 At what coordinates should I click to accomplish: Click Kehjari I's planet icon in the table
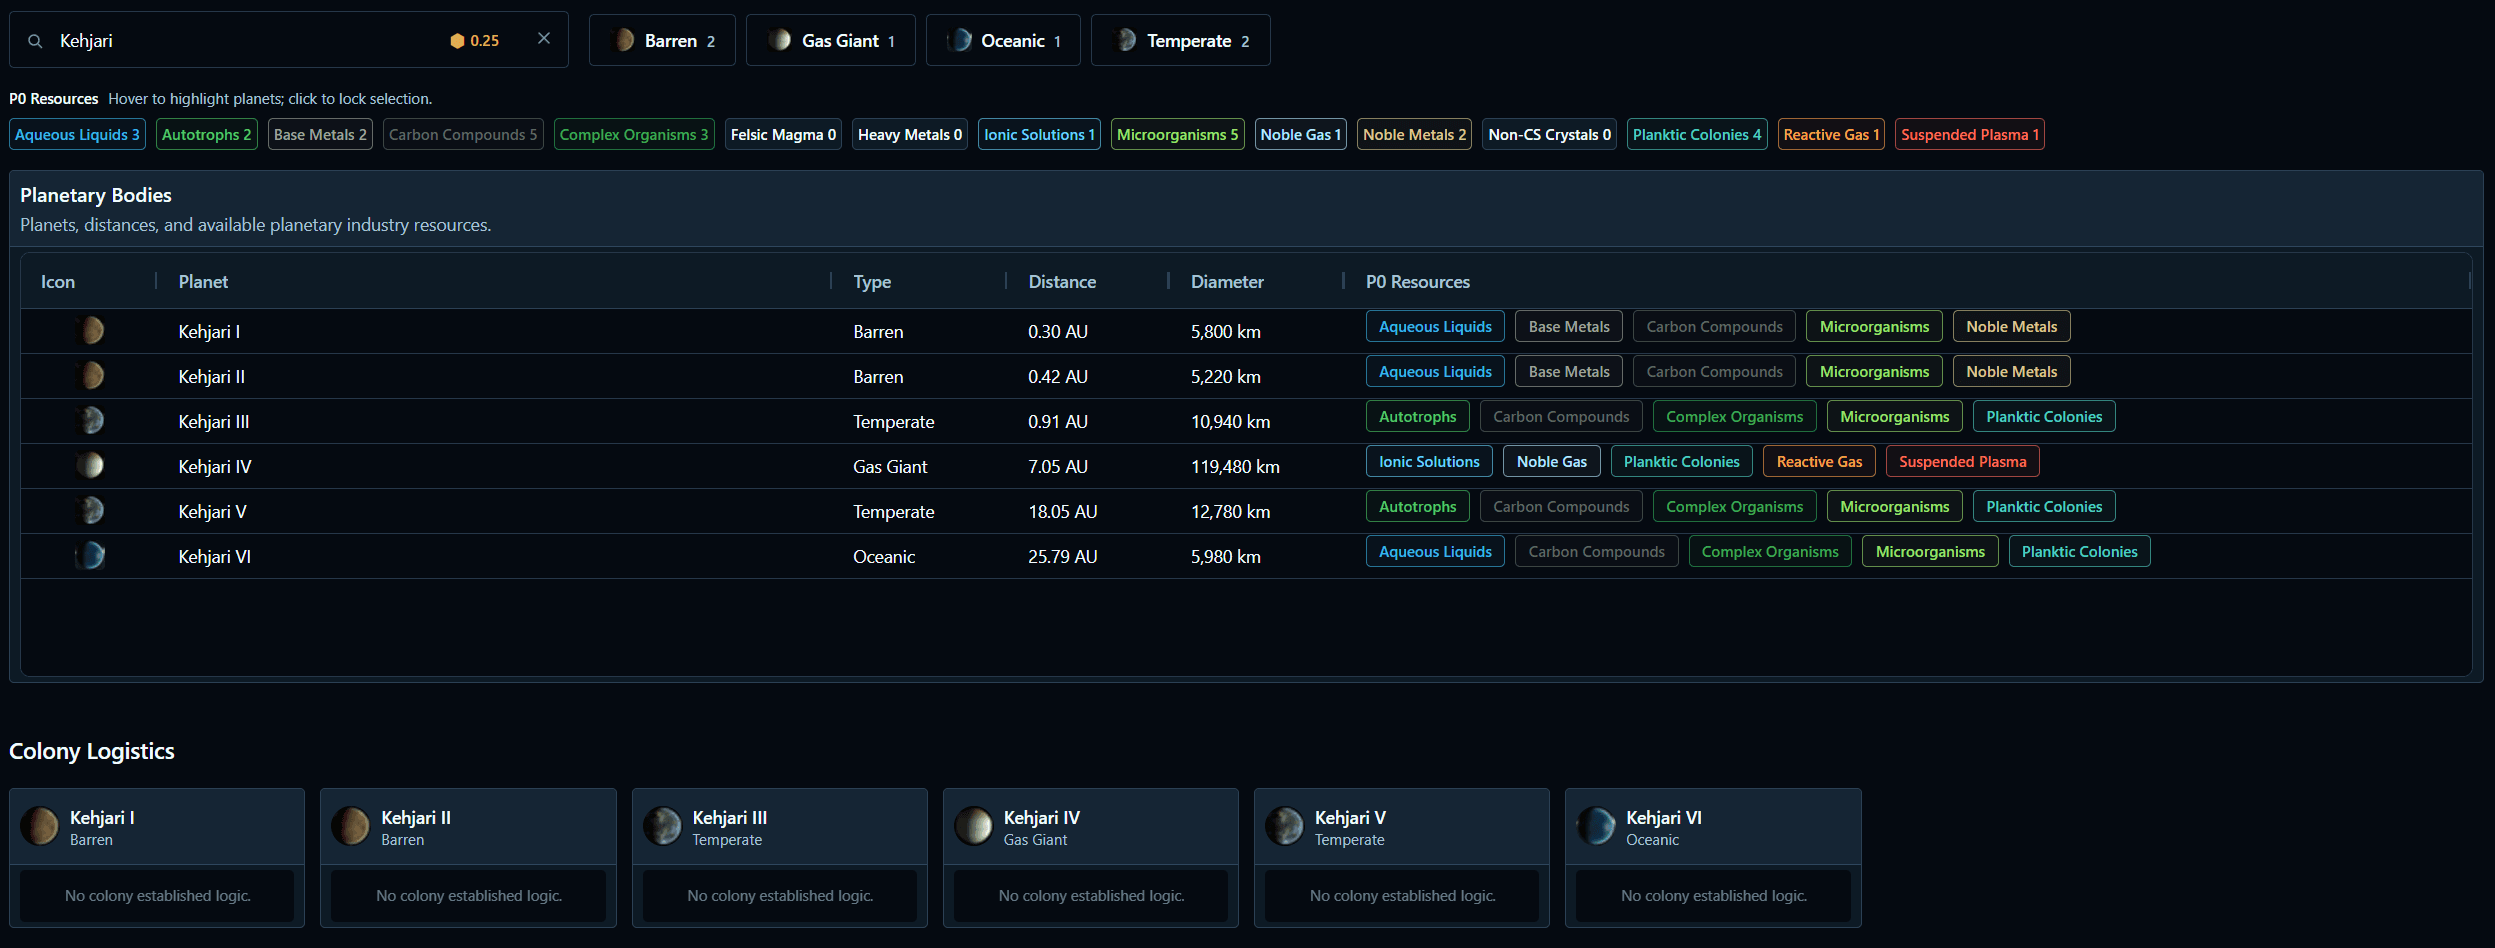pos(92,331)
